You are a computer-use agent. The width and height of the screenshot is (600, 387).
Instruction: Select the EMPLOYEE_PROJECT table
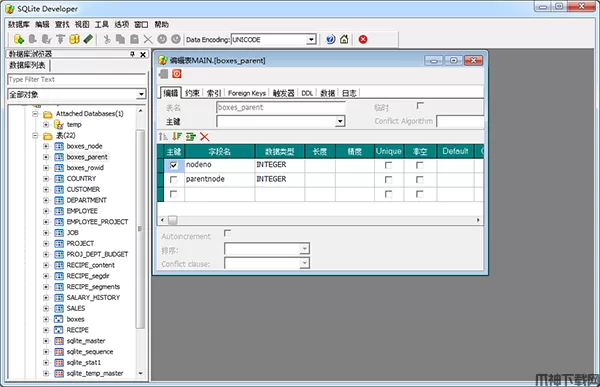click(97, 222)
